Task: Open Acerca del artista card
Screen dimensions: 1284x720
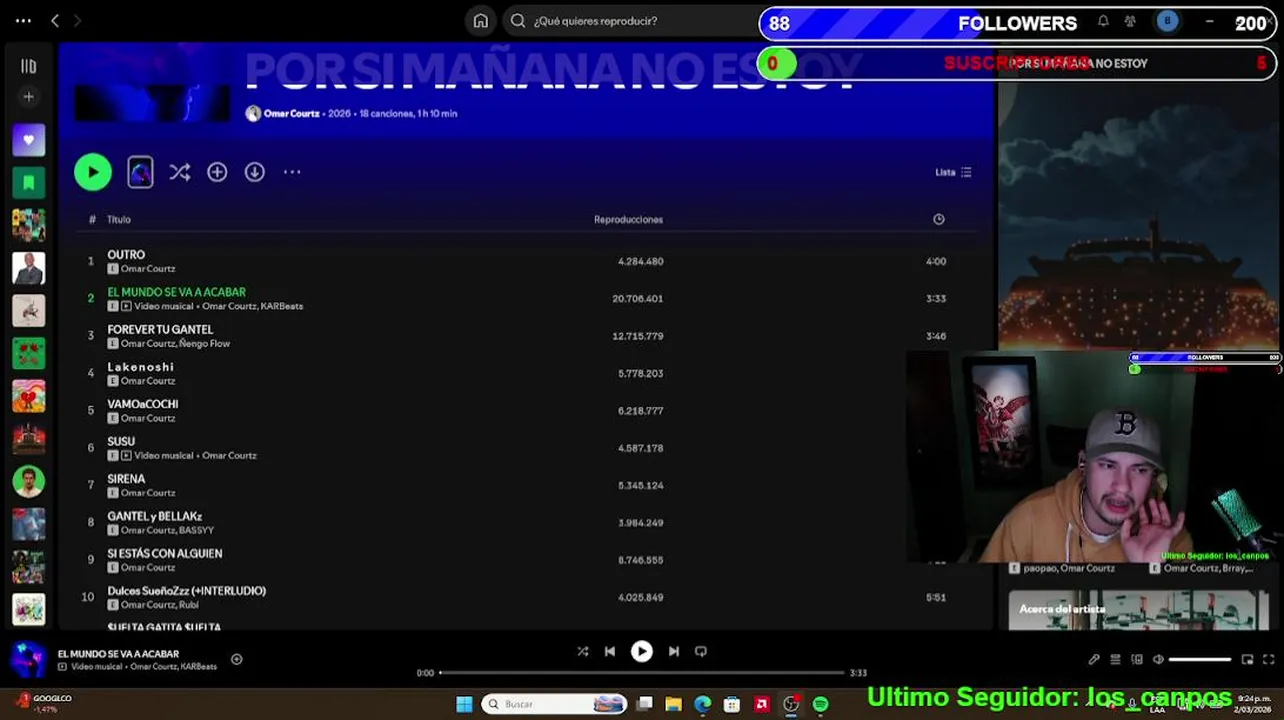Action: 1138,610
